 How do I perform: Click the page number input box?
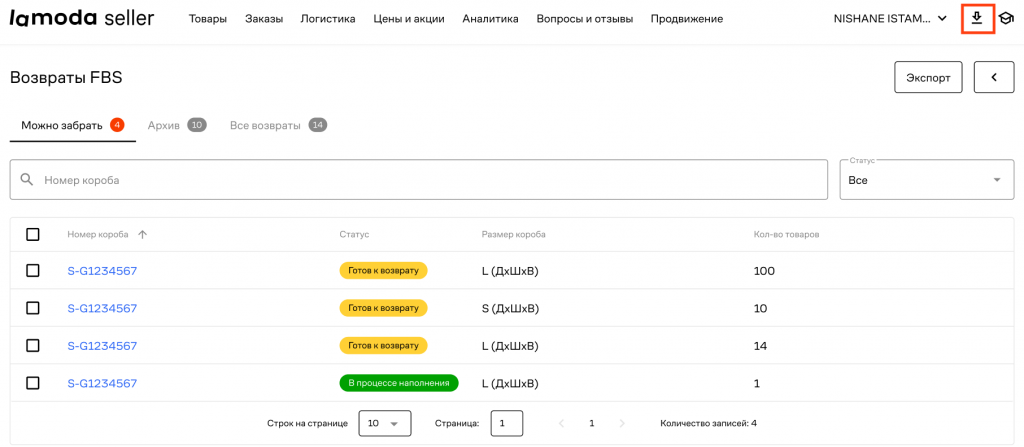pyautogui.click(x=506, y=423)
